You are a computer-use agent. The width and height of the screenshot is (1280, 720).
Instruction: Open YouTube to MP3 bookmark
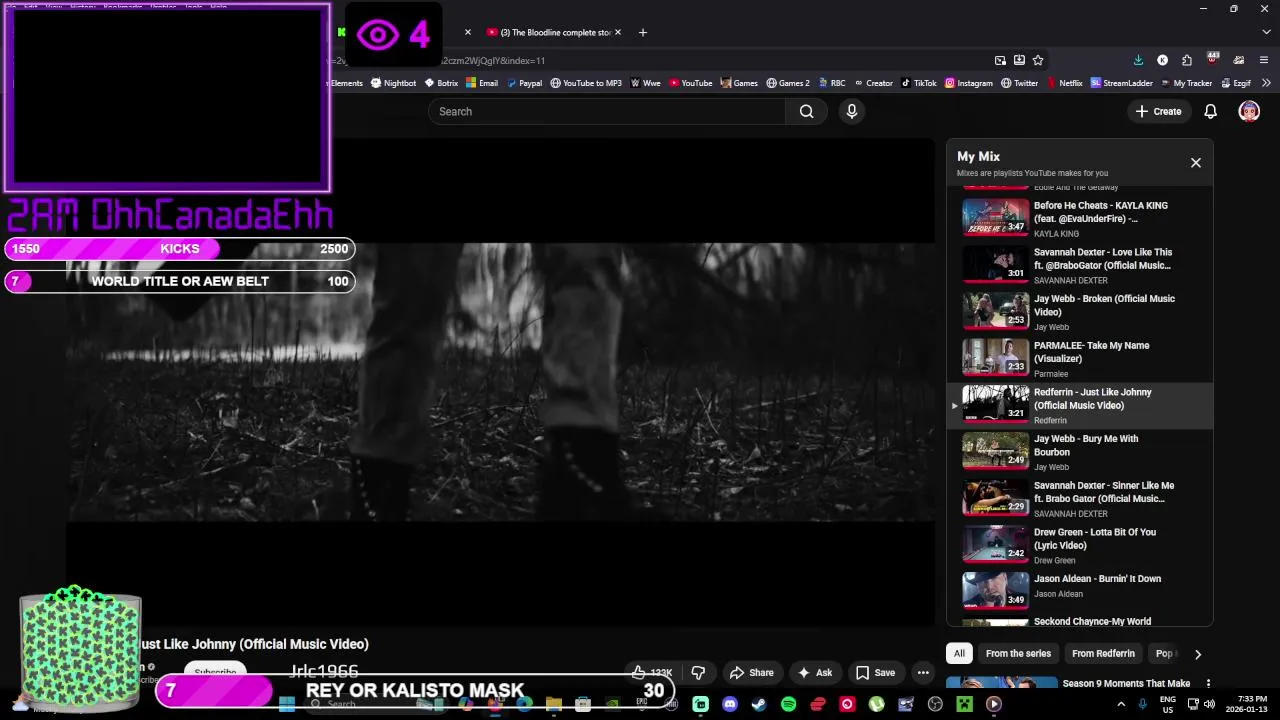point(586,83)
